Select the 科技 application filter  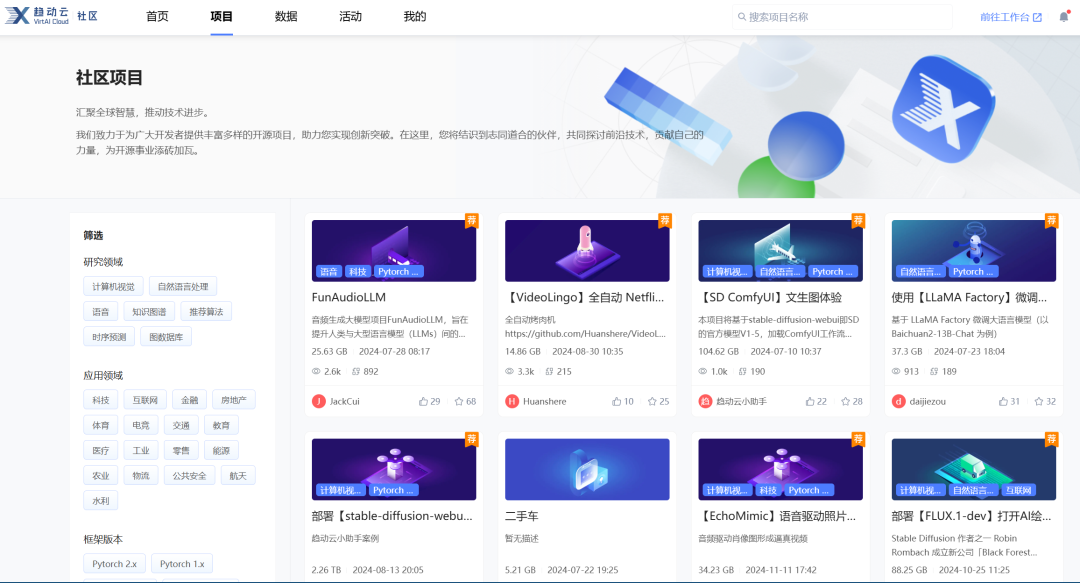[101, 400]
